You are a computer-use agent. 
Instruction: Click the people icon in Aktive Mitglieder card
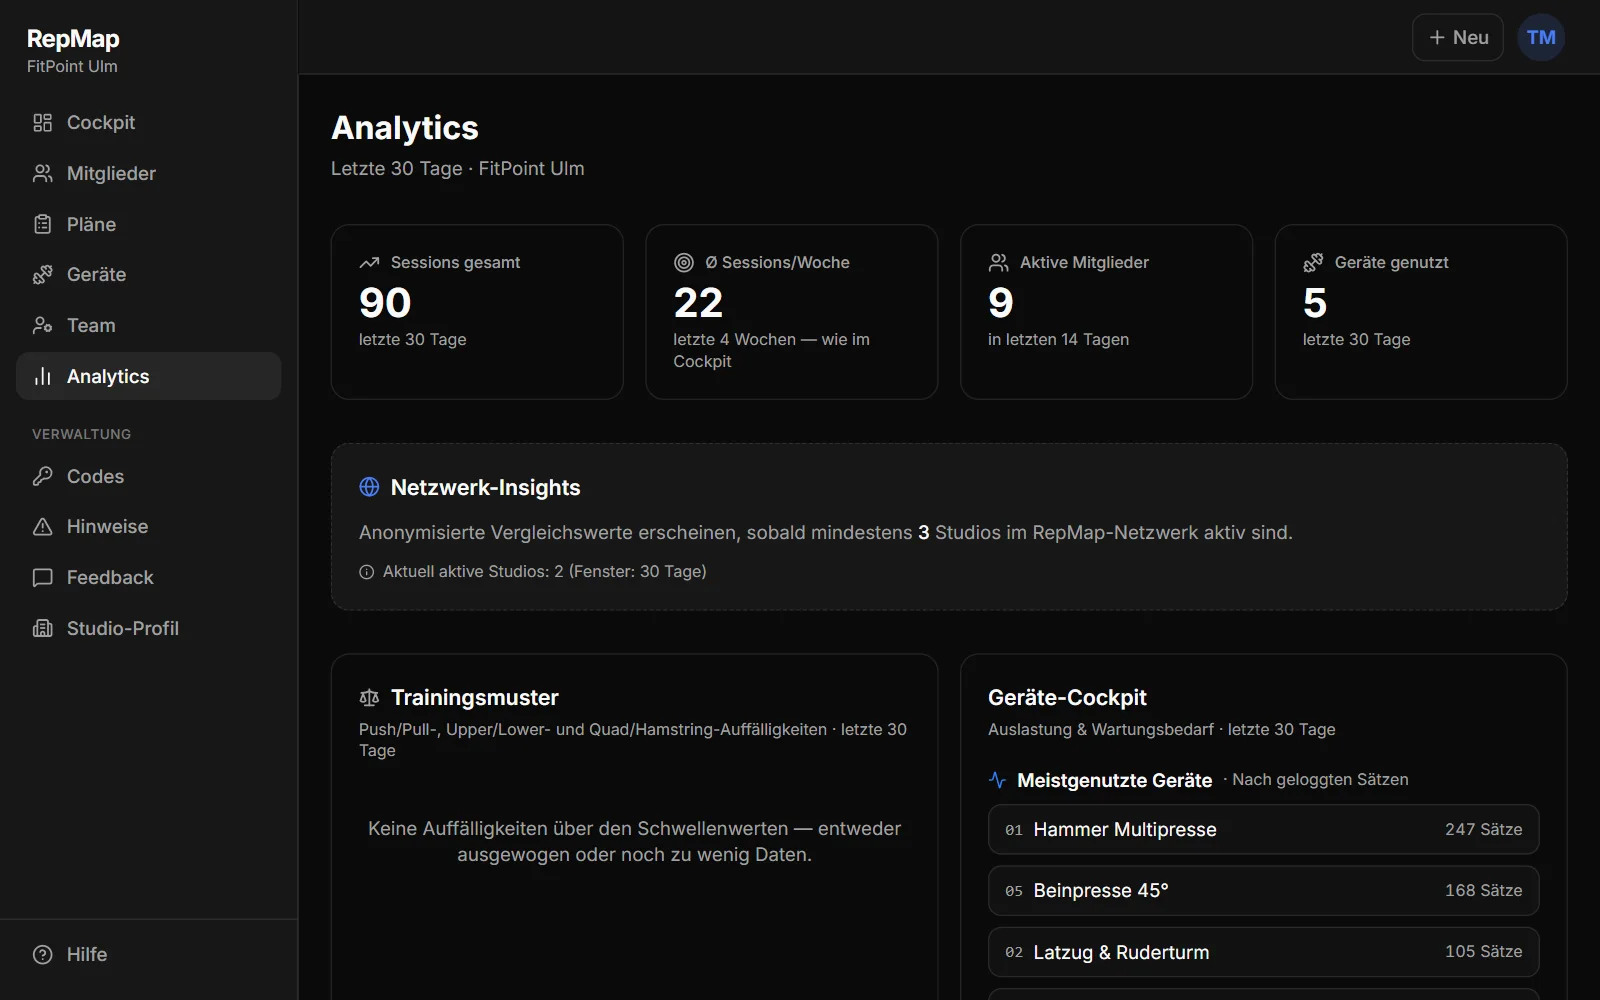(x=998, y=262)
